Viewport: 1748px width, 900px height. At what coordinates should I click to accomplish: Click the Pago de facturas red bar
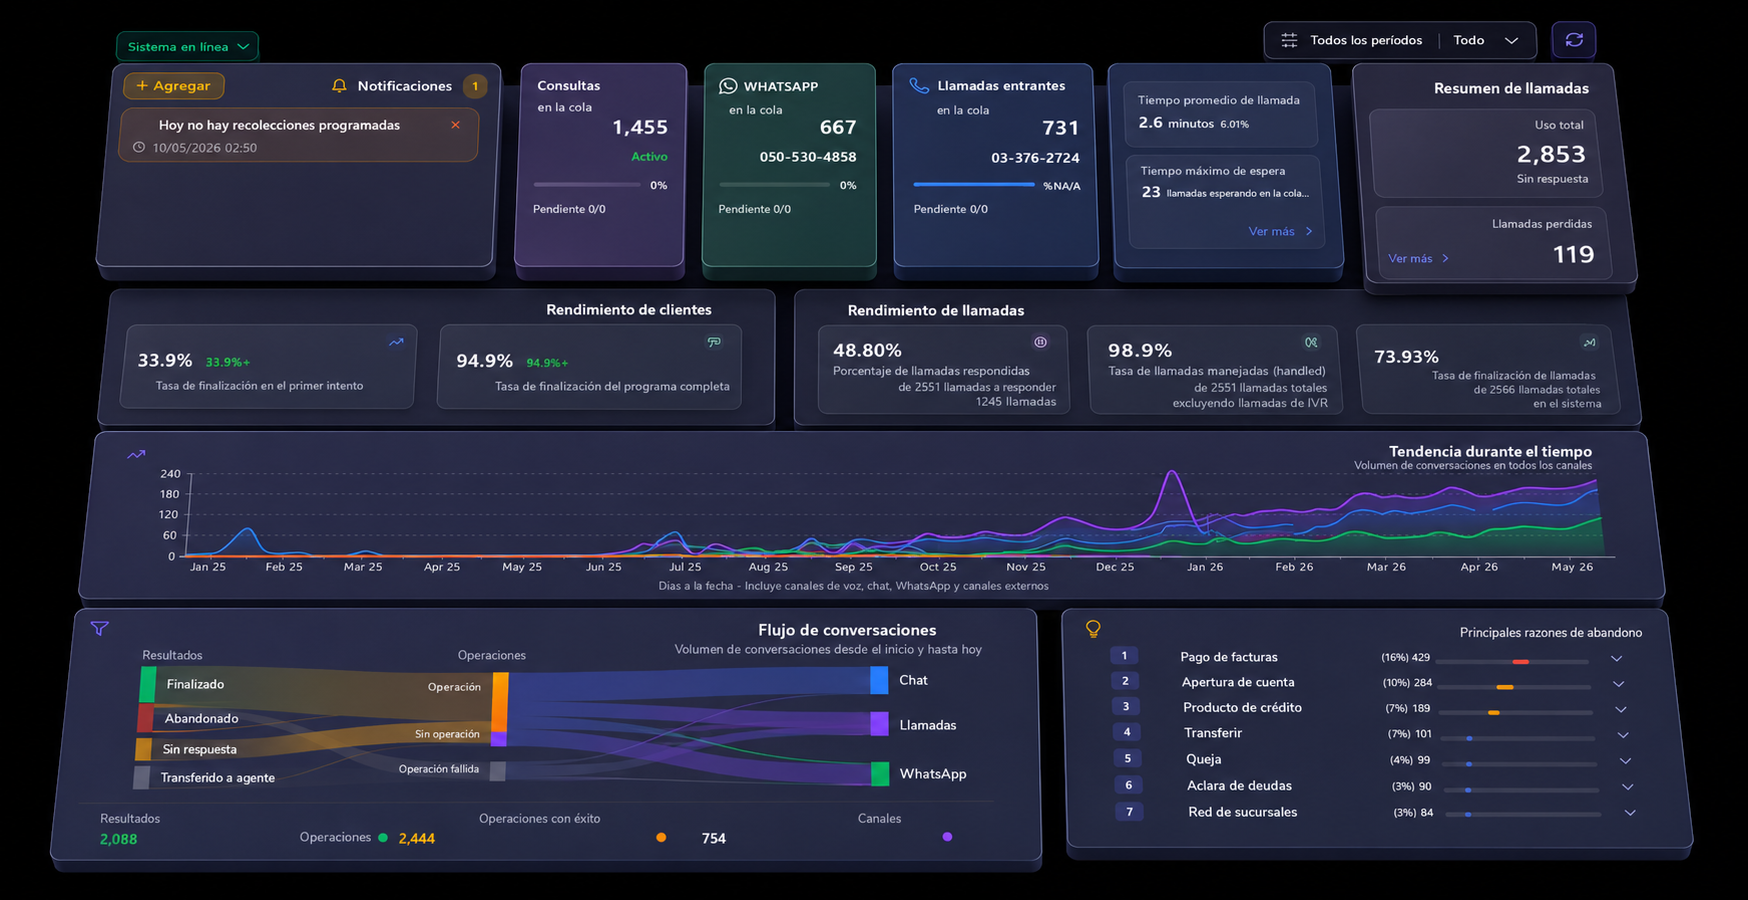1521,662
